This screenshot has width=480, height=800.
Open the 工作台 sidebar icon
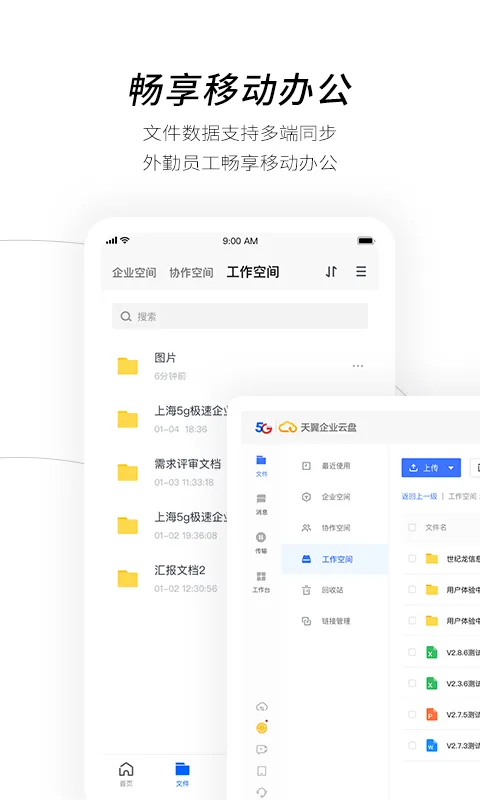tap(261, 582)
